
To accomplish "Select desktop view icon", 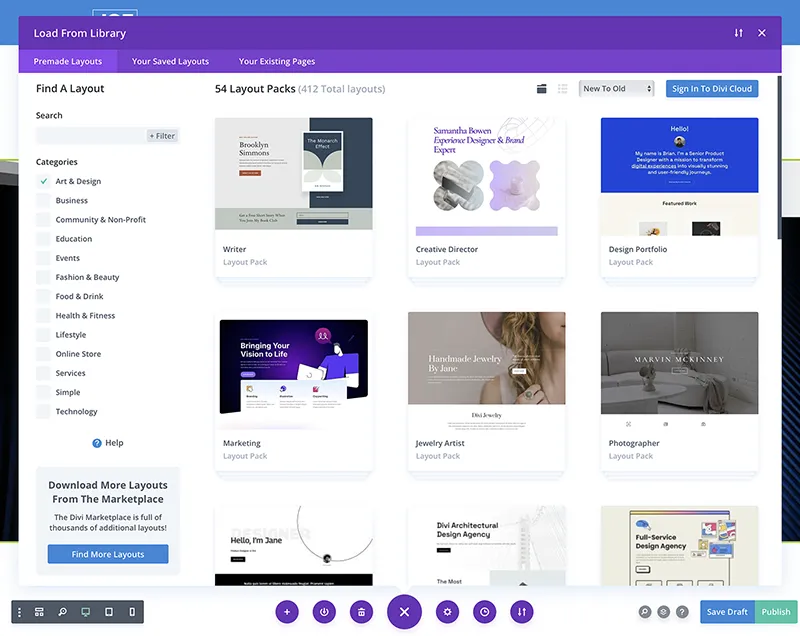I will click(86, 612).
